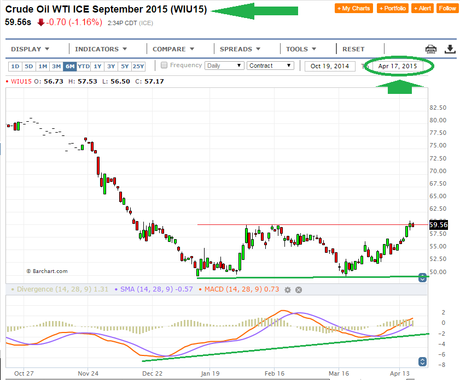Open MACD indicator settings gear
Image resolution: width=460 pixels, height=380 pixels.
click(288, 290)
